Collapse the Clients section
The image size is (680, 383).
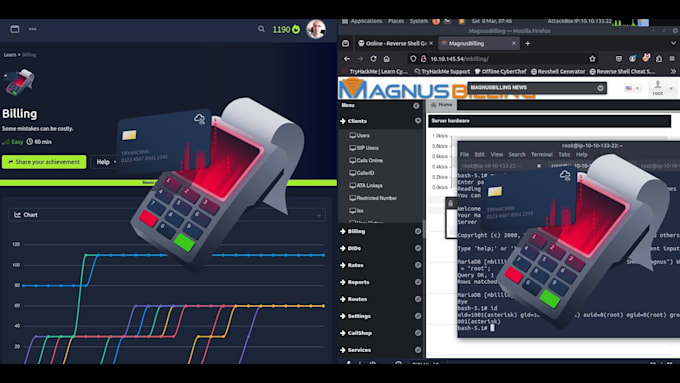pos(418,121)
